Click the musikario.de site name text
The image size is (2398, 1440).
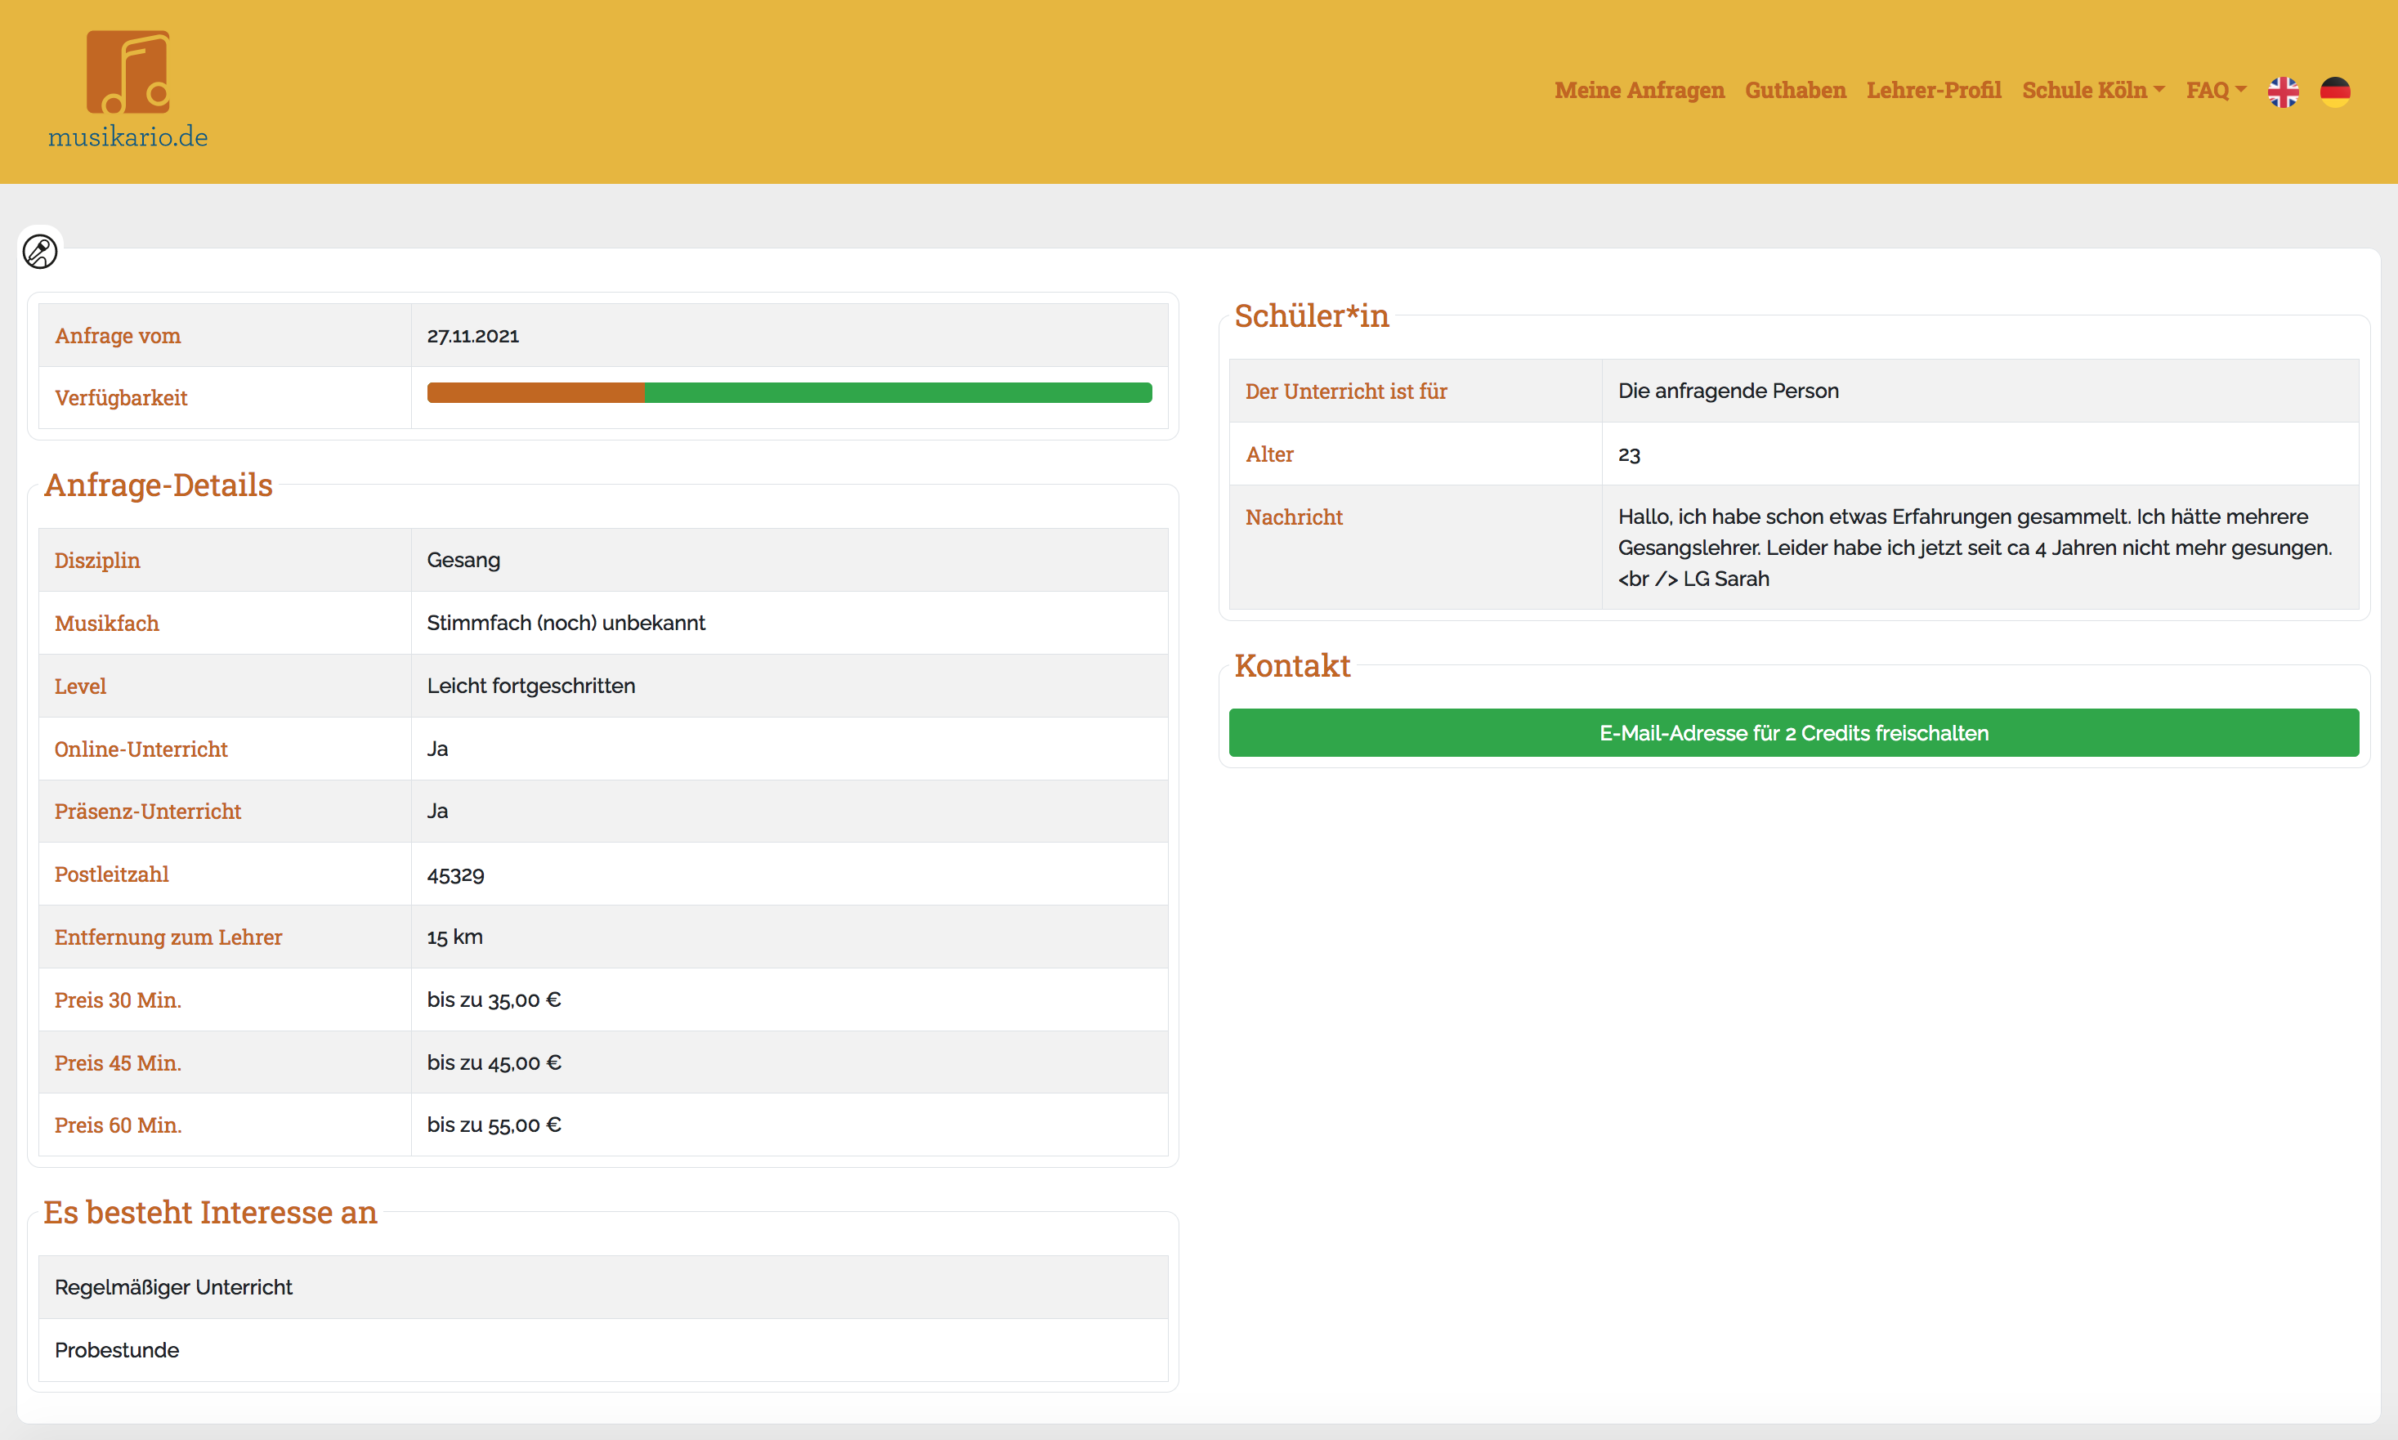tap(128, 137)
